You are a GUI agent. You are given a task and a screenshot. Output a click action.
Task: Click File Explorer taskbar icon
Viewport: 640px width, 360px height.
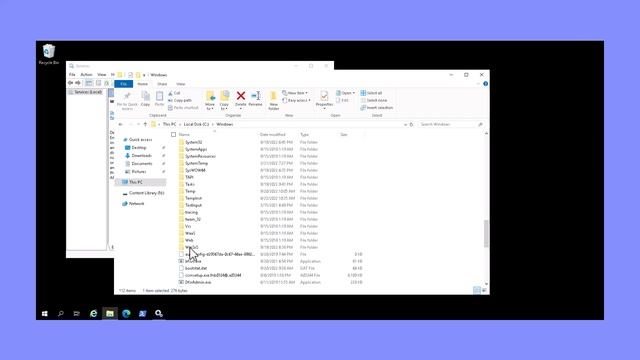point(110,313)
